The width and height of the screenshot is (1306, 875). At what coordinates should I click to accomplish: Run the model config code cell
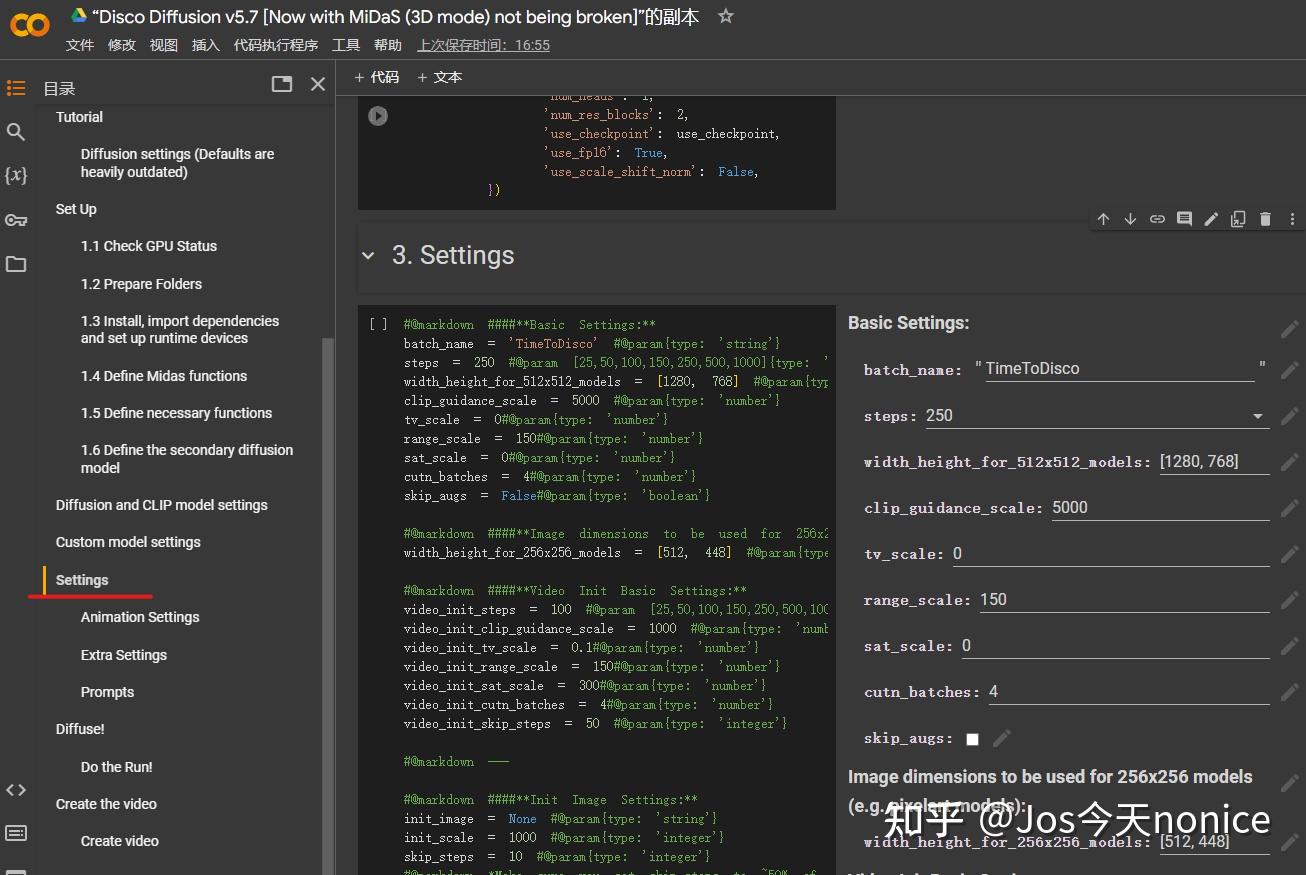pos(378,116)
